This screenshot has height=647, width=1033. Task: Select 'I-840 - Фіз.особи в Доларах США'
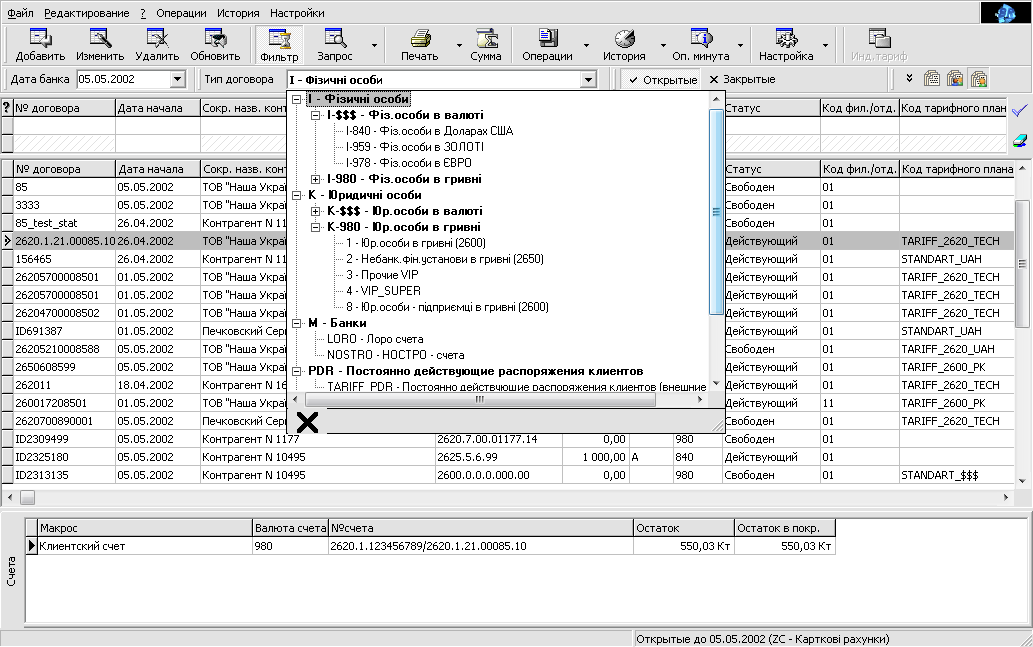pyautogui.click(x=430, y=131)
